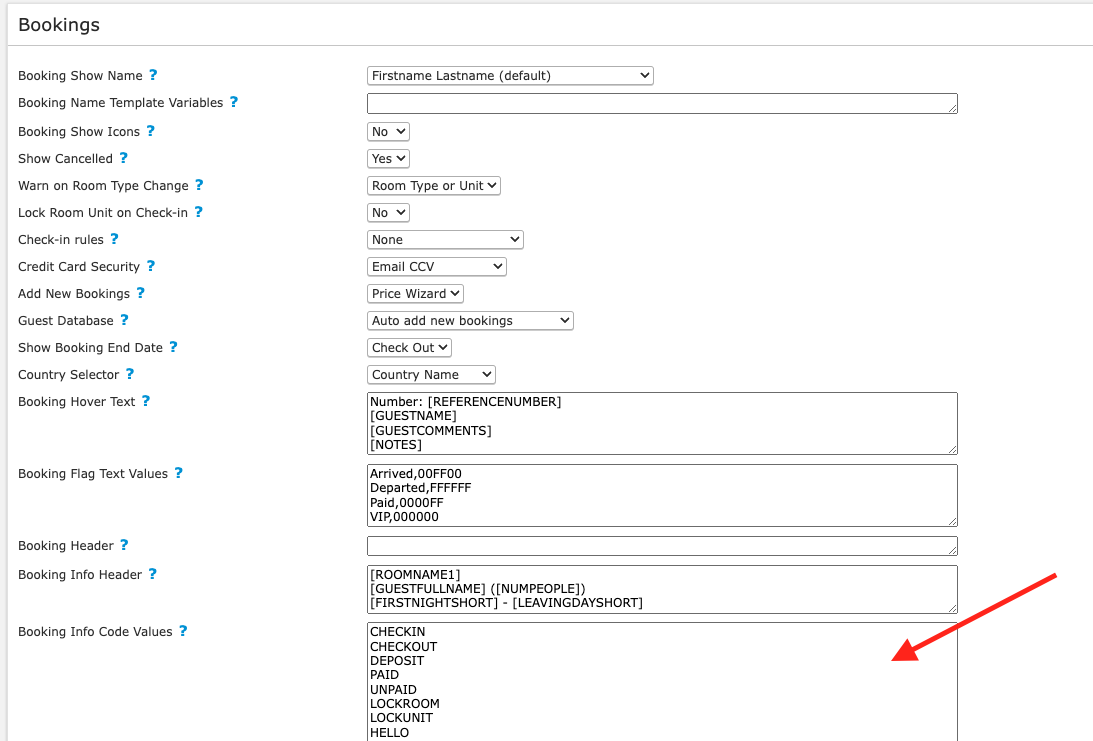1093x741 pixels.
Task: Open the Add New Bookings Price Wizard dropdown
Action: pos(415,293)
